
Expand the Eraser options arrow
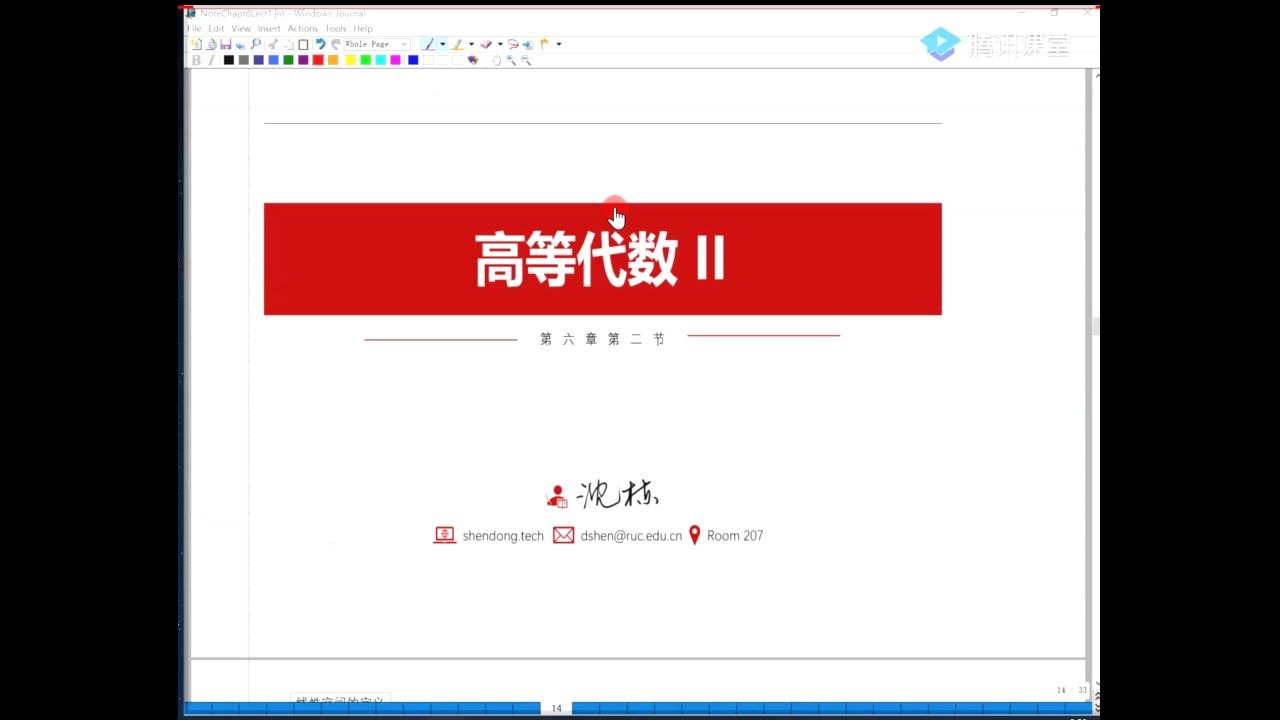pos(500,44)
